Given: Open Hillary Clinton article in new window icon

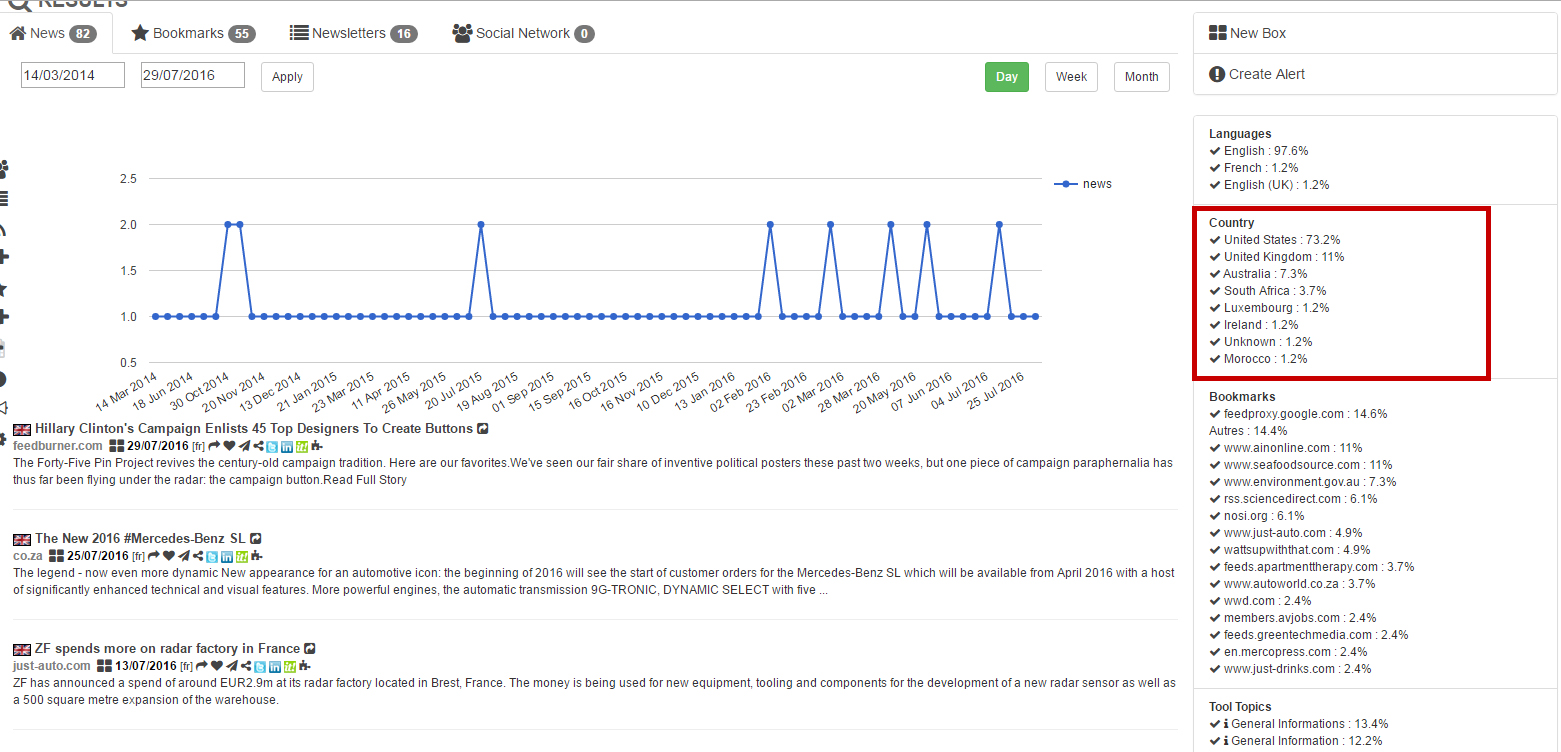Looking at the screenshot, I should click(x=483, y=428).
